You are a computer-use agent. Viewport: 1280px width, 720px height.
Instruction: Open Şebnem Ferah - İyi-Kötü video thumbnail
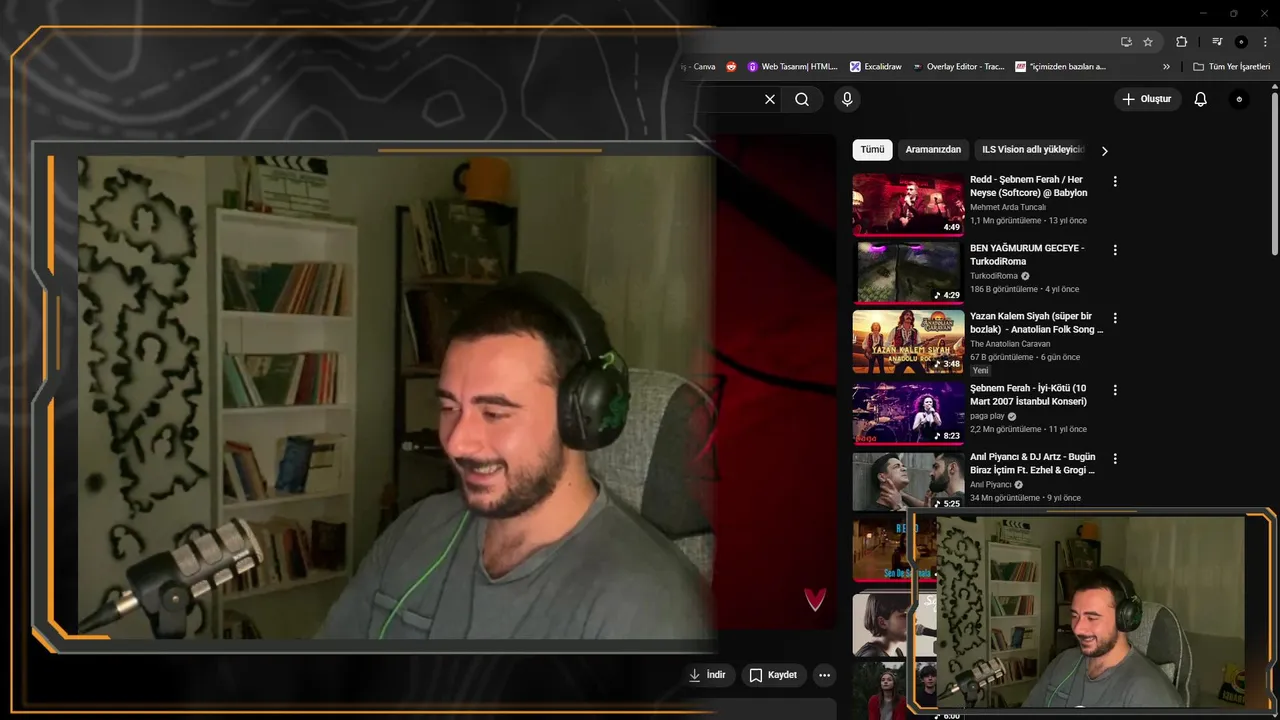point(908,413)
